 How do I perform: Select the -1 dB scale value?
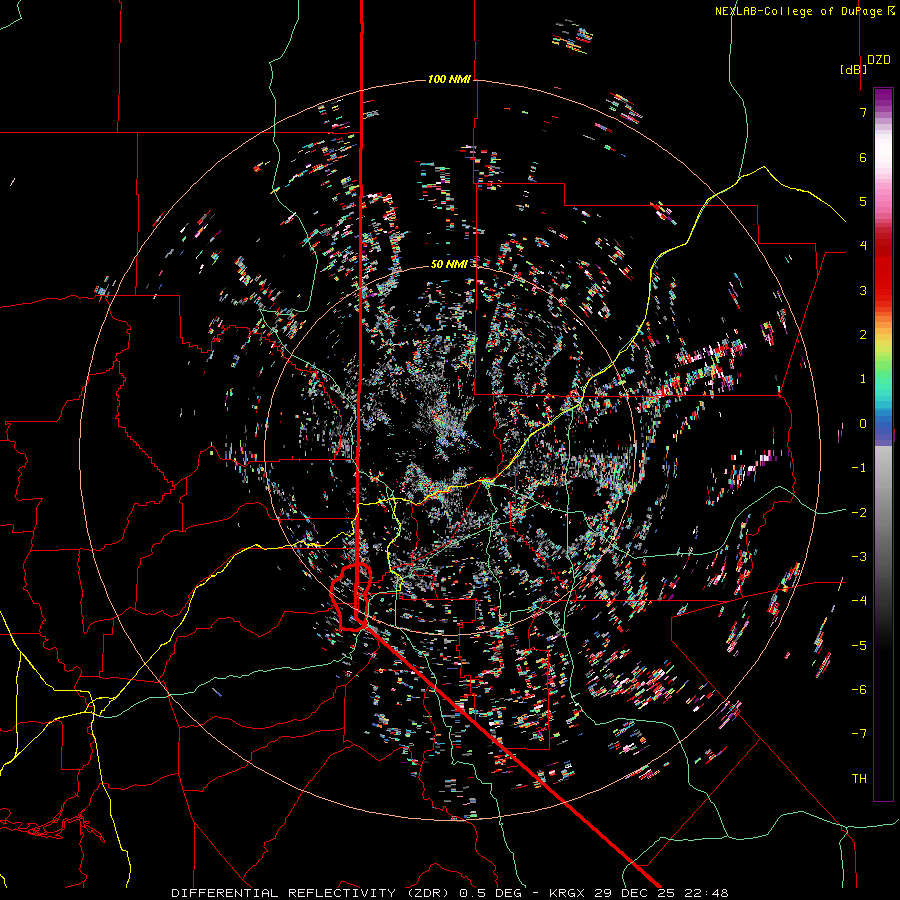tap(859, 468)
